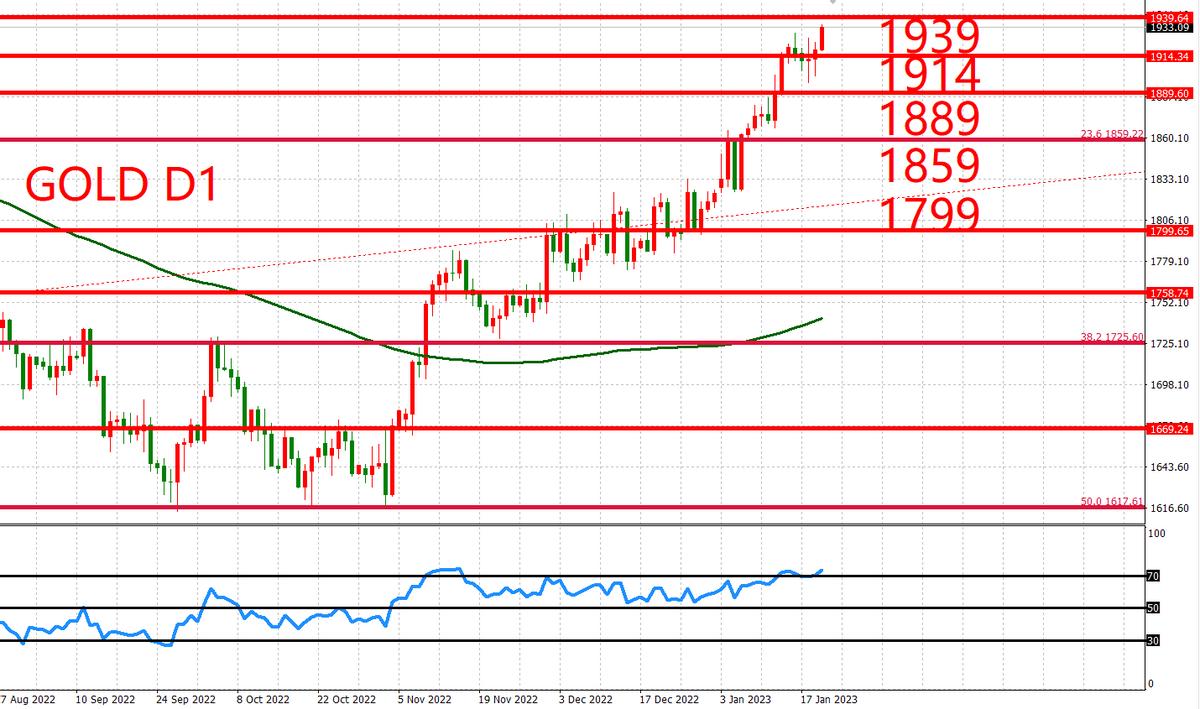Click the latest red candlestick near 1933
This screenshot has width=1200, height=709.
(822, 38)
